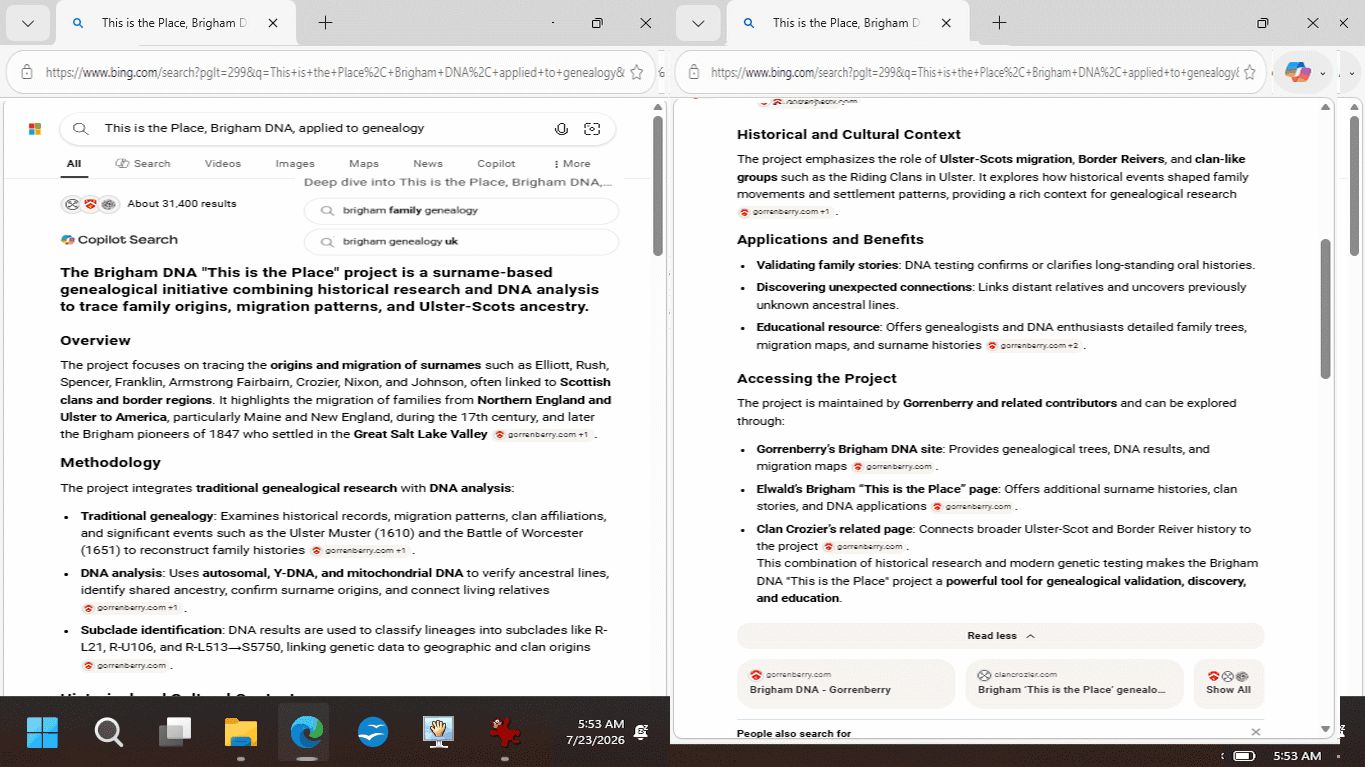Open the clancrozier.com Brigham source card

(1074, 683)
